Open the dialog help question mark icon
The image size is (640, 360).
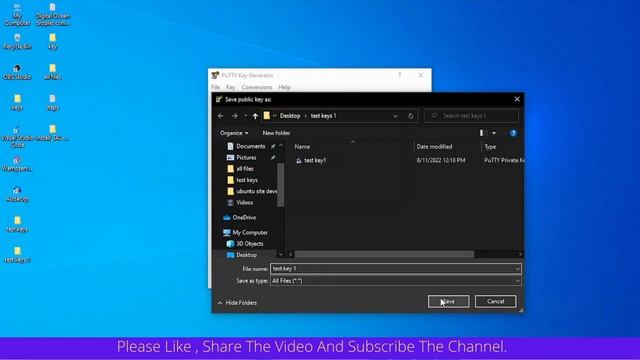coord(513,133)
